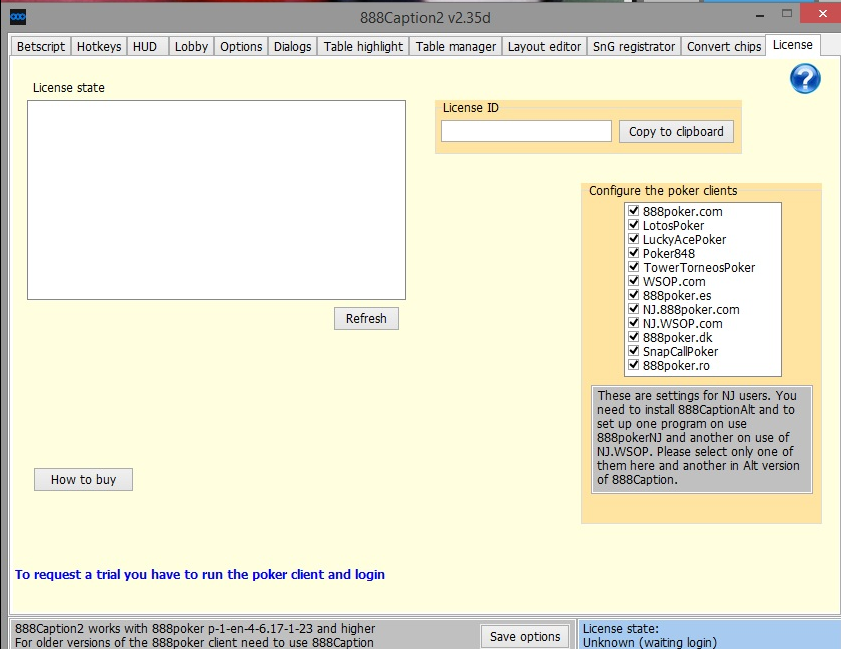Click the Refresh button
This screenshot has width=841, height=649.
[x=366, y=319]
